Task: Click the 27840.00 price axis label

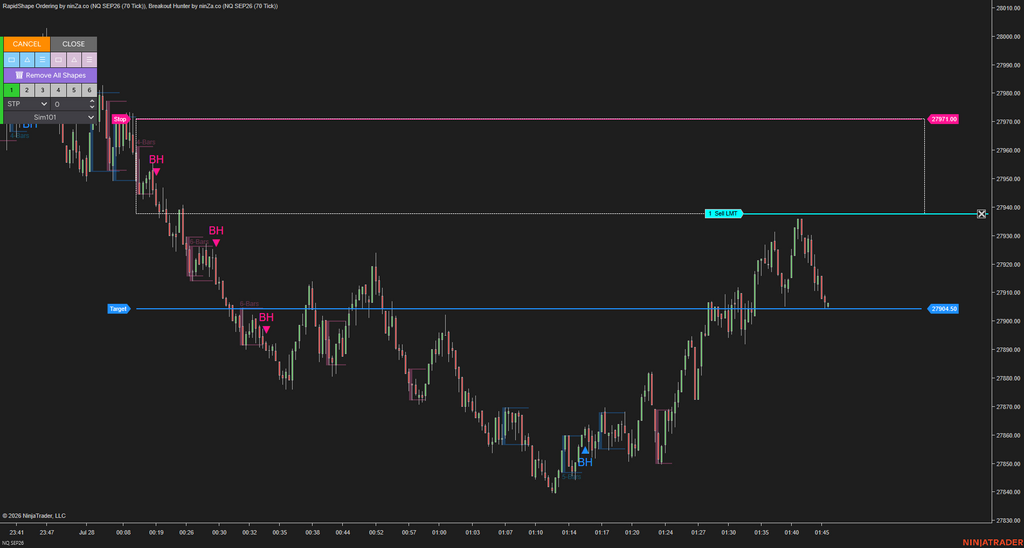Action: click(x=1007, y=492)
